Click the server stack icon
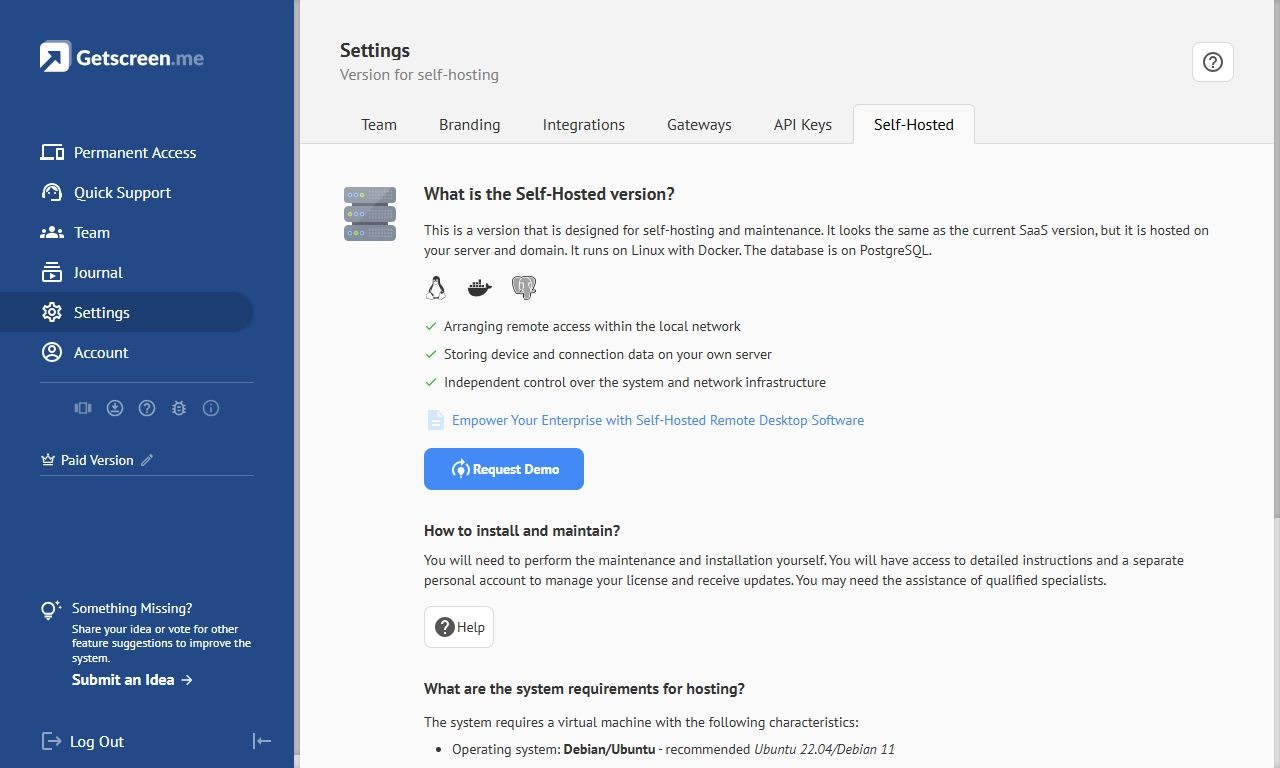 pos(370,214)
